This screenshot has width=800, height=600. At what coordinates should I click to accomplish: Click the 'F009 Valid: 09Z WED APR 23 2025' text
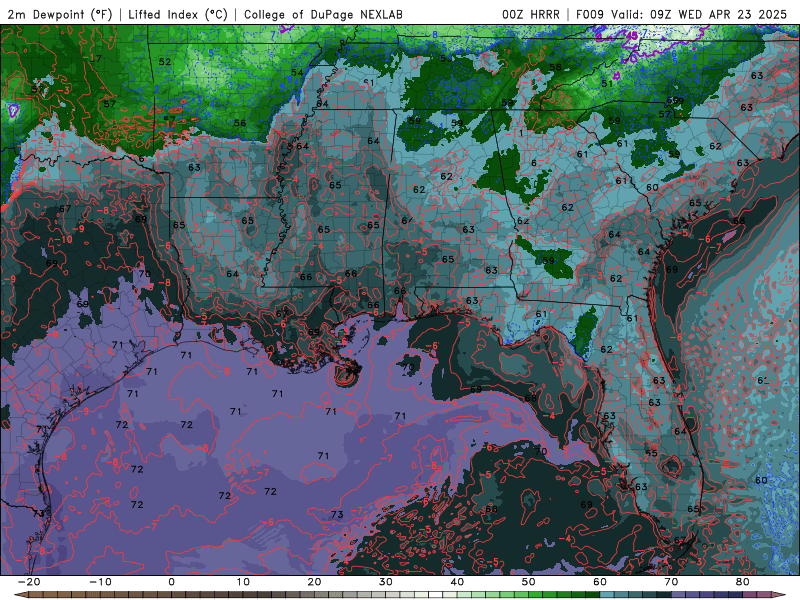tap(682, 14)
